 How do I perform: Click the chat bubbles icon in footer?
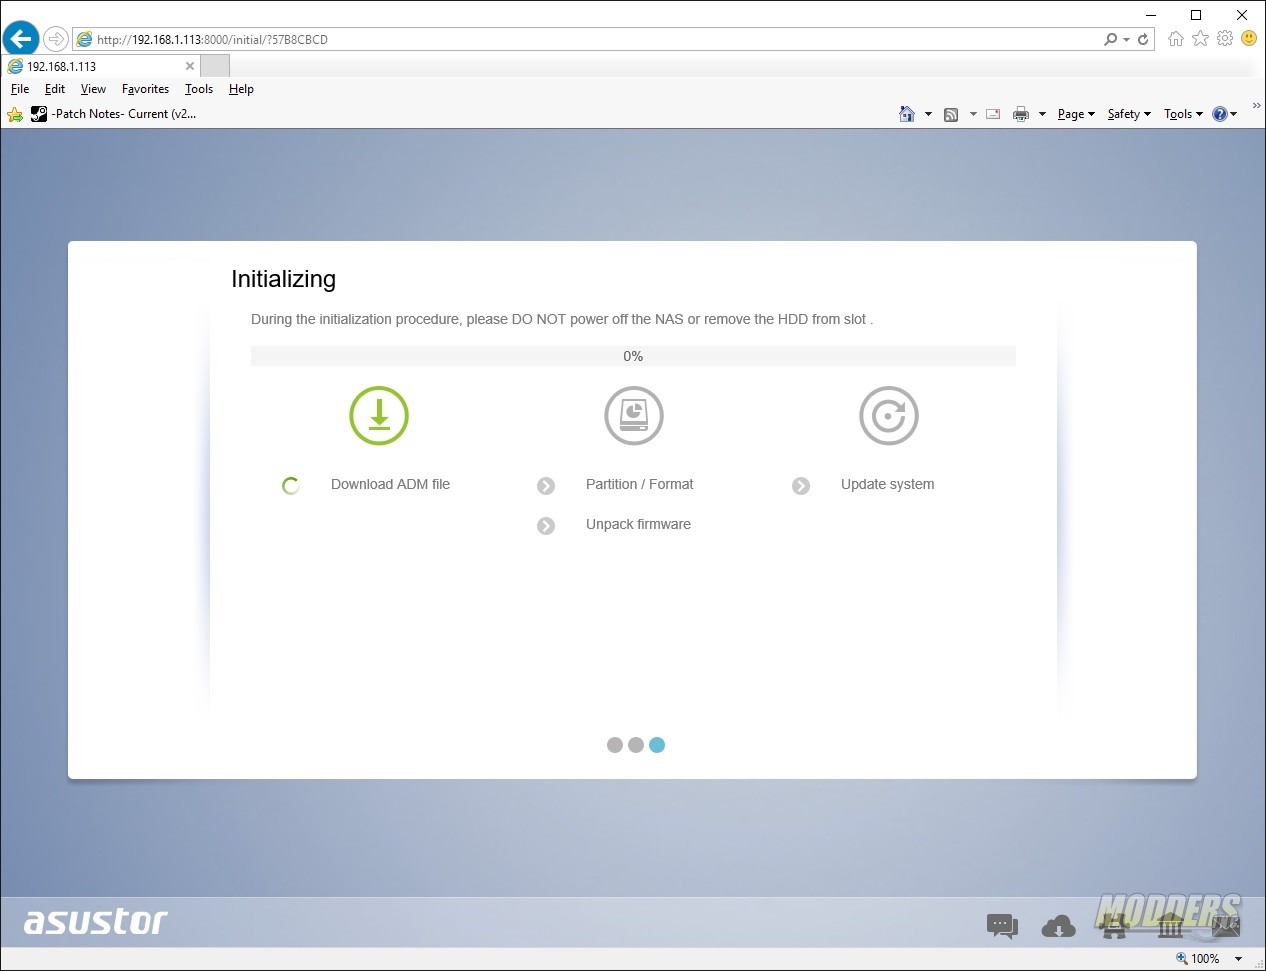pos(1002,926)
